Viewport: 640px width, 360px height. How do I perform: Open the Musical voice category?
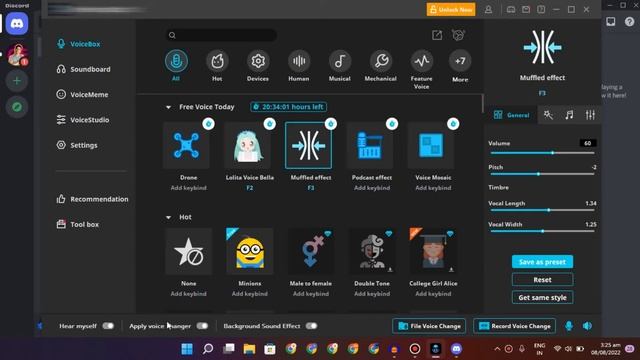[x=340, y=61]
